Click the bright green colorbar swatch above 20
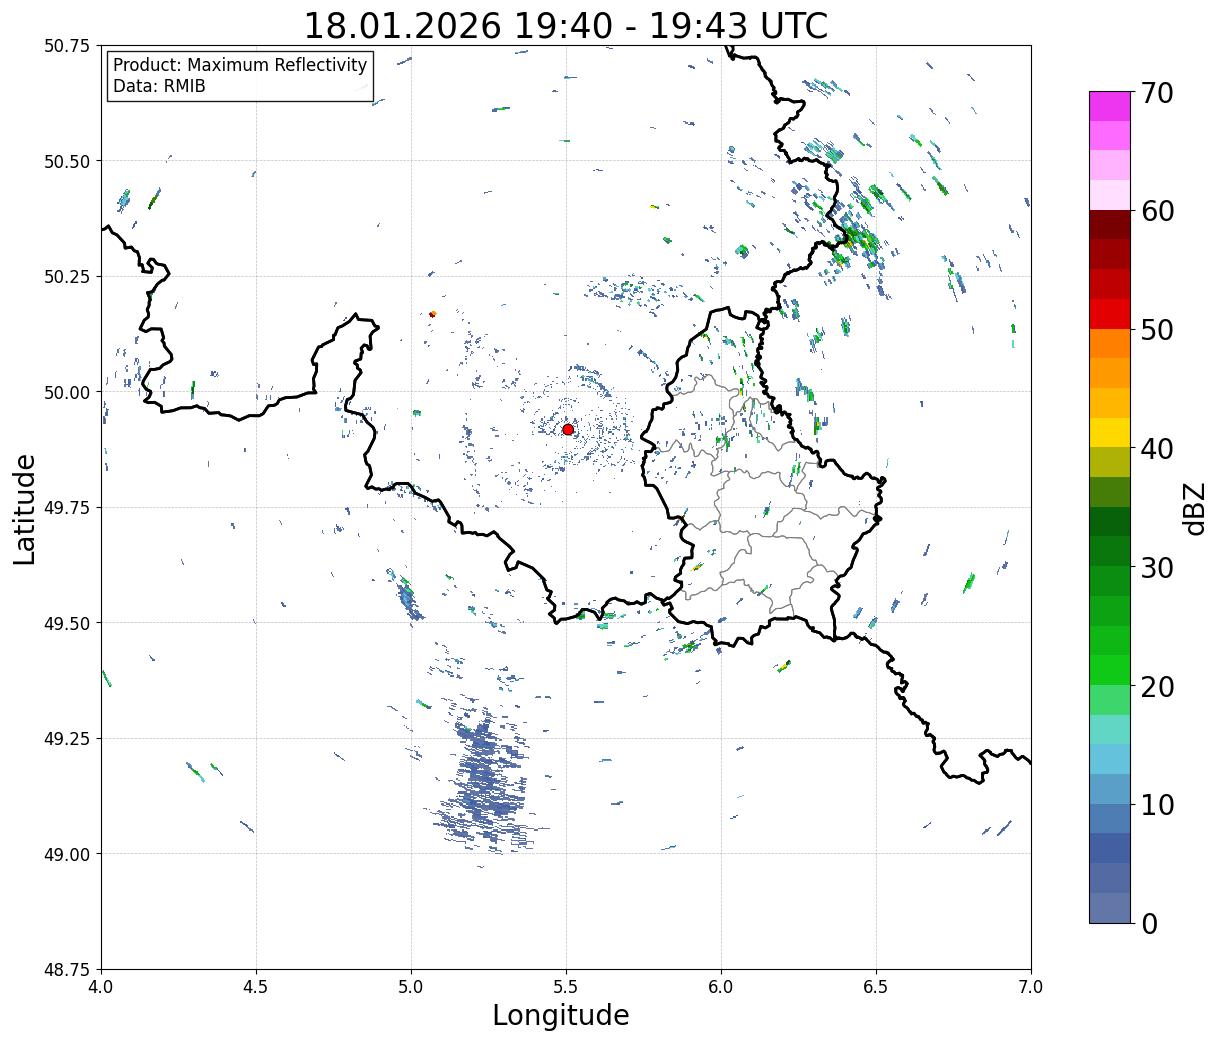The image size is (1219, 1040). [1110, 670]
